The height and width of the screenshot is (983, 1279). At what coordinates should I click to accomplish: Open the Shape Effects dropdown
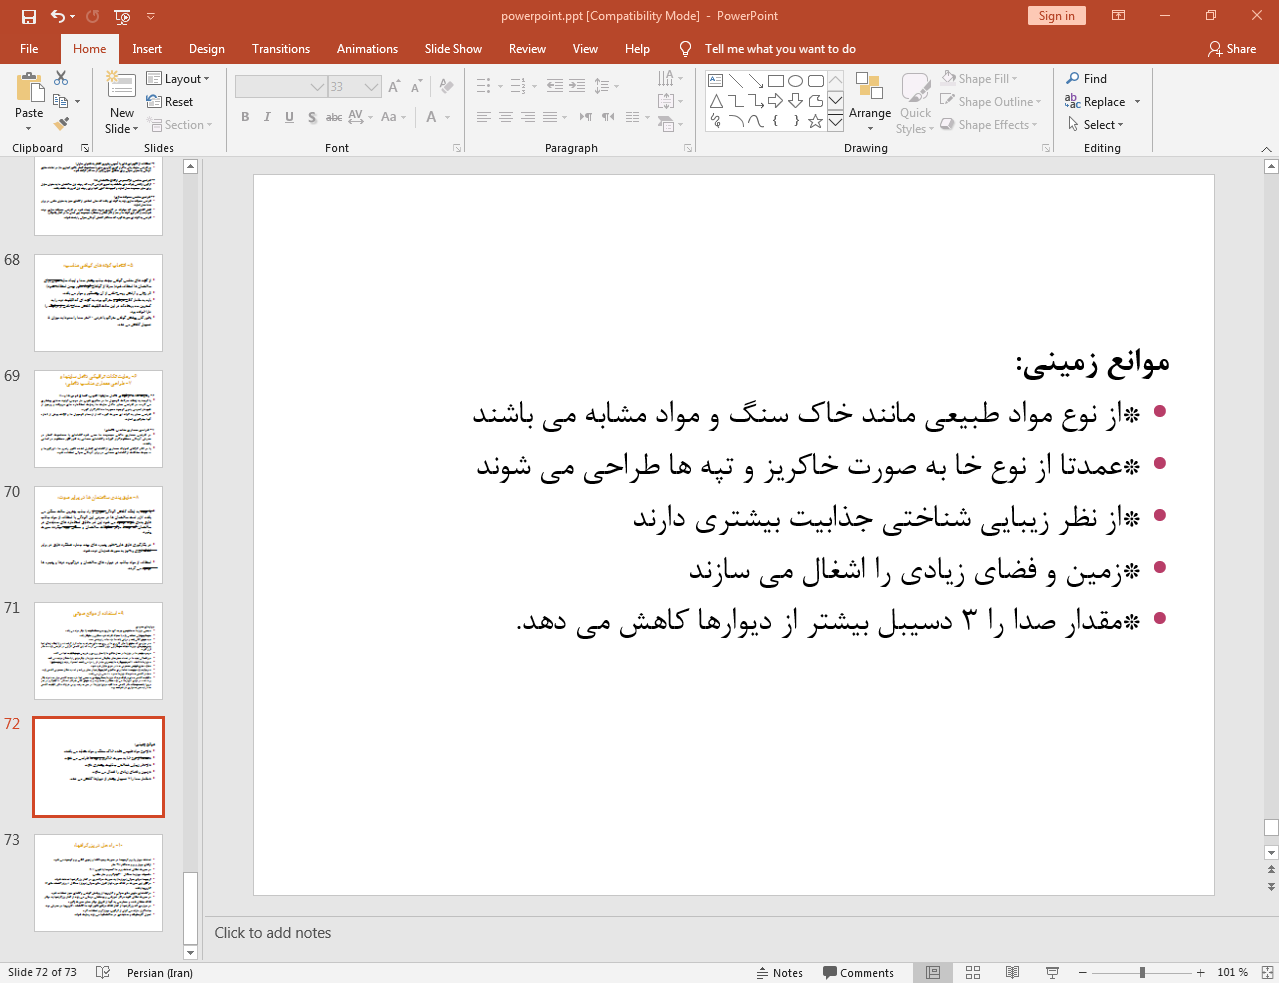click(x=989, y=124)
